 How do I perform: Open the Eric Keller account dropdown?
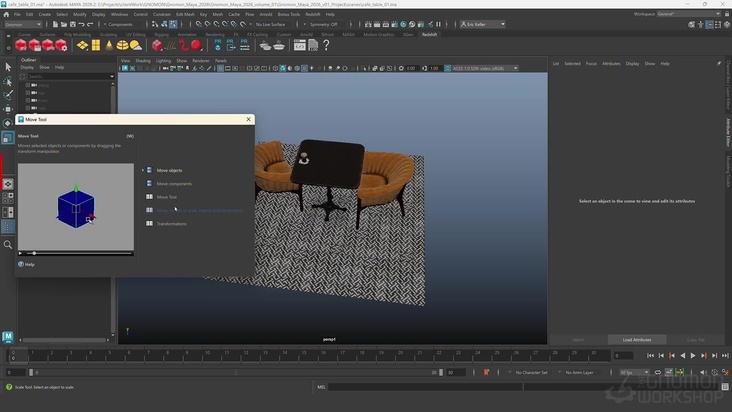483,24
